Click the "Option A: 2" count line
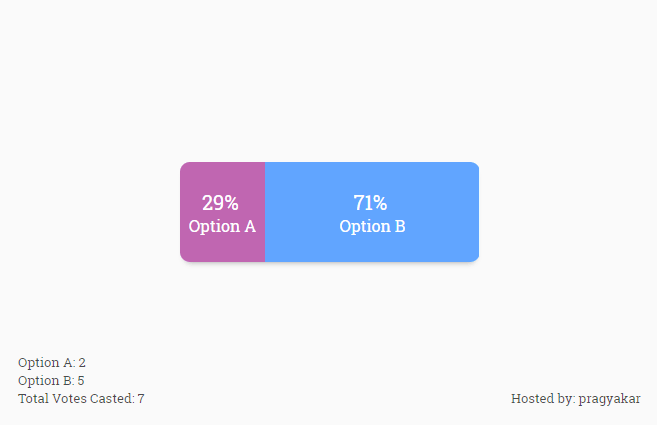 52,363
